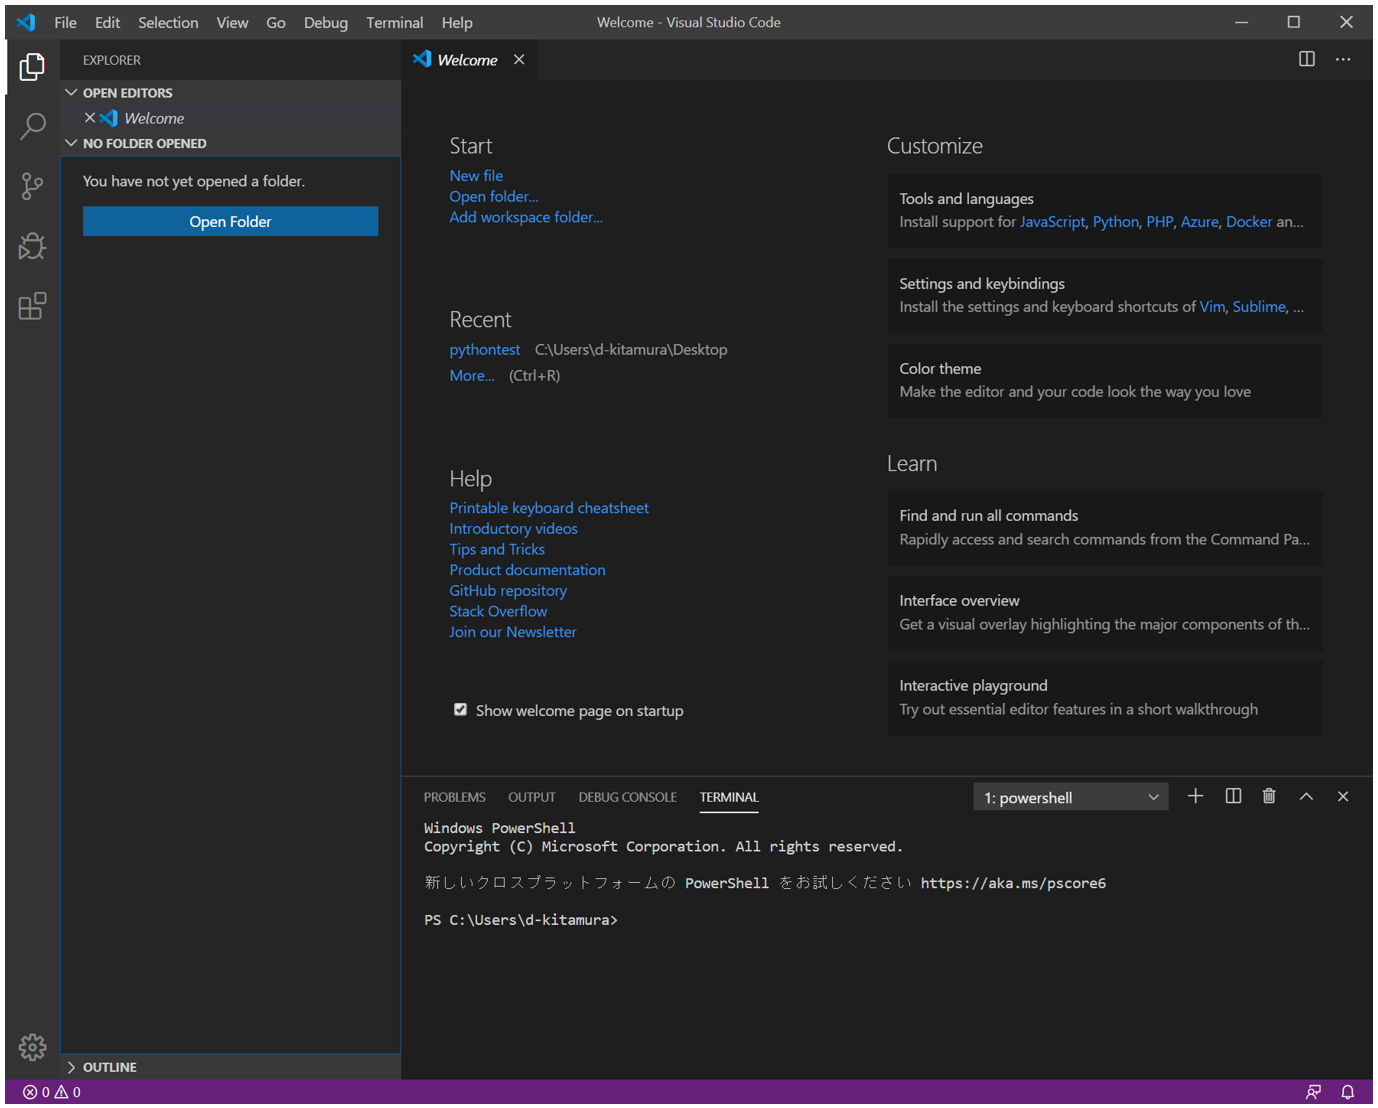The width and height of the screenshot is (1378, 1108).
Task: Click the New file link
Action: (476, 175)
